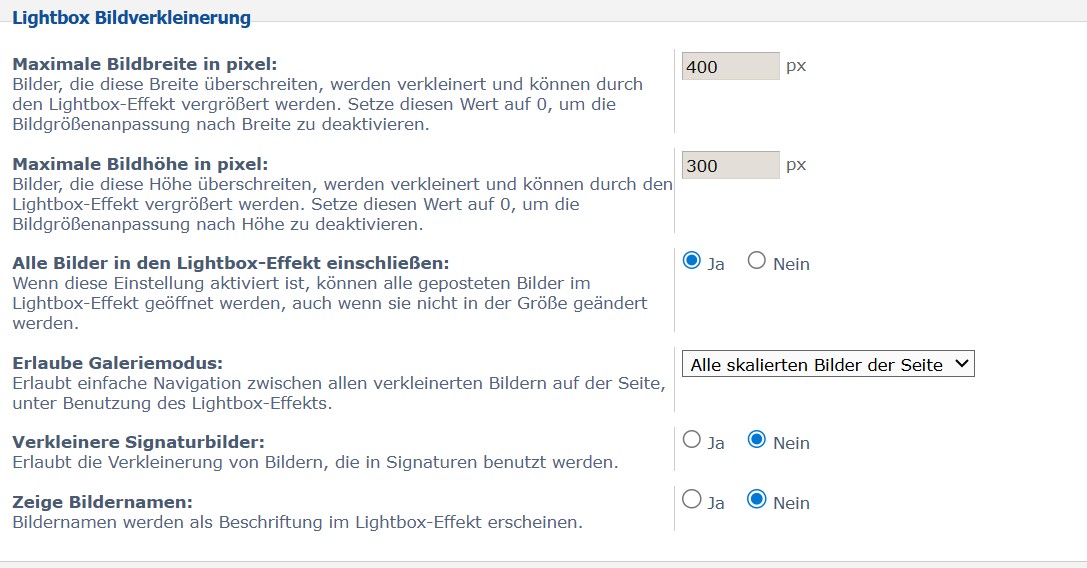
Task: Click the 'Verkleinere Signaturbilder' label
Action: coord(138,442)
